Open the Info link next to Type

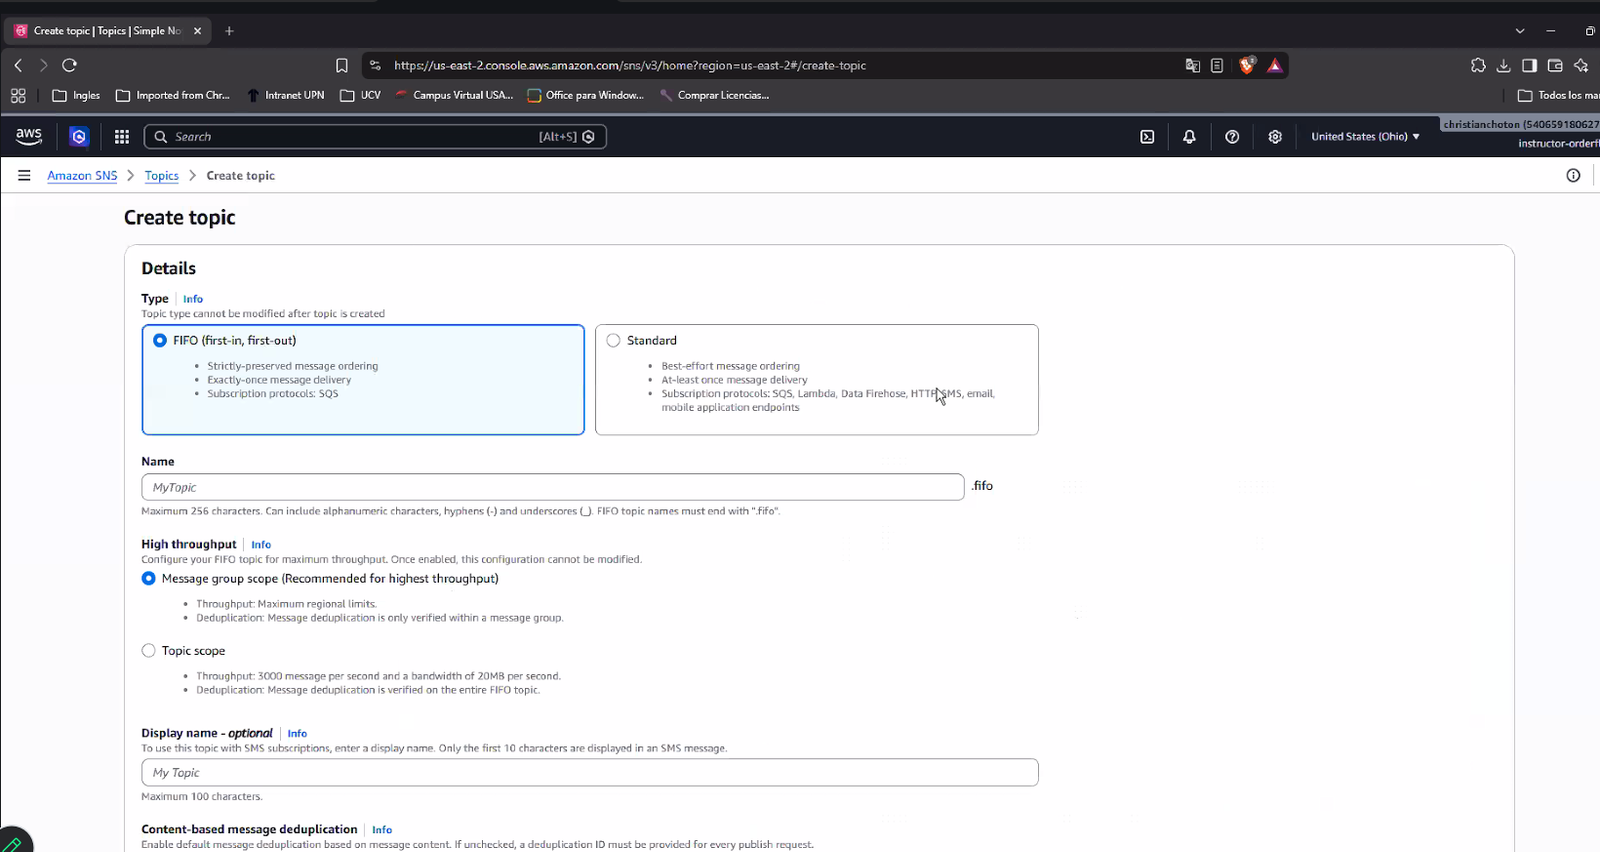[193, 299]
